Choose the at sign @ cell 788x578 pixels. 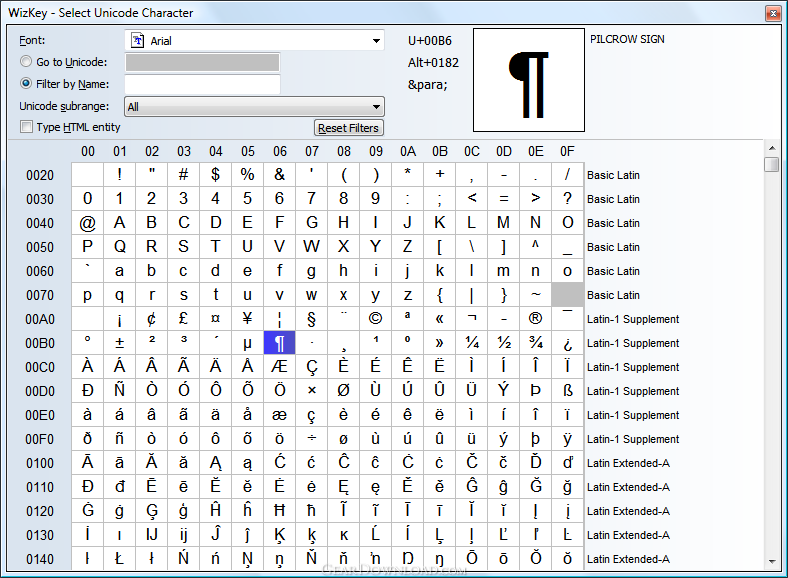click(x=87, y=223)
